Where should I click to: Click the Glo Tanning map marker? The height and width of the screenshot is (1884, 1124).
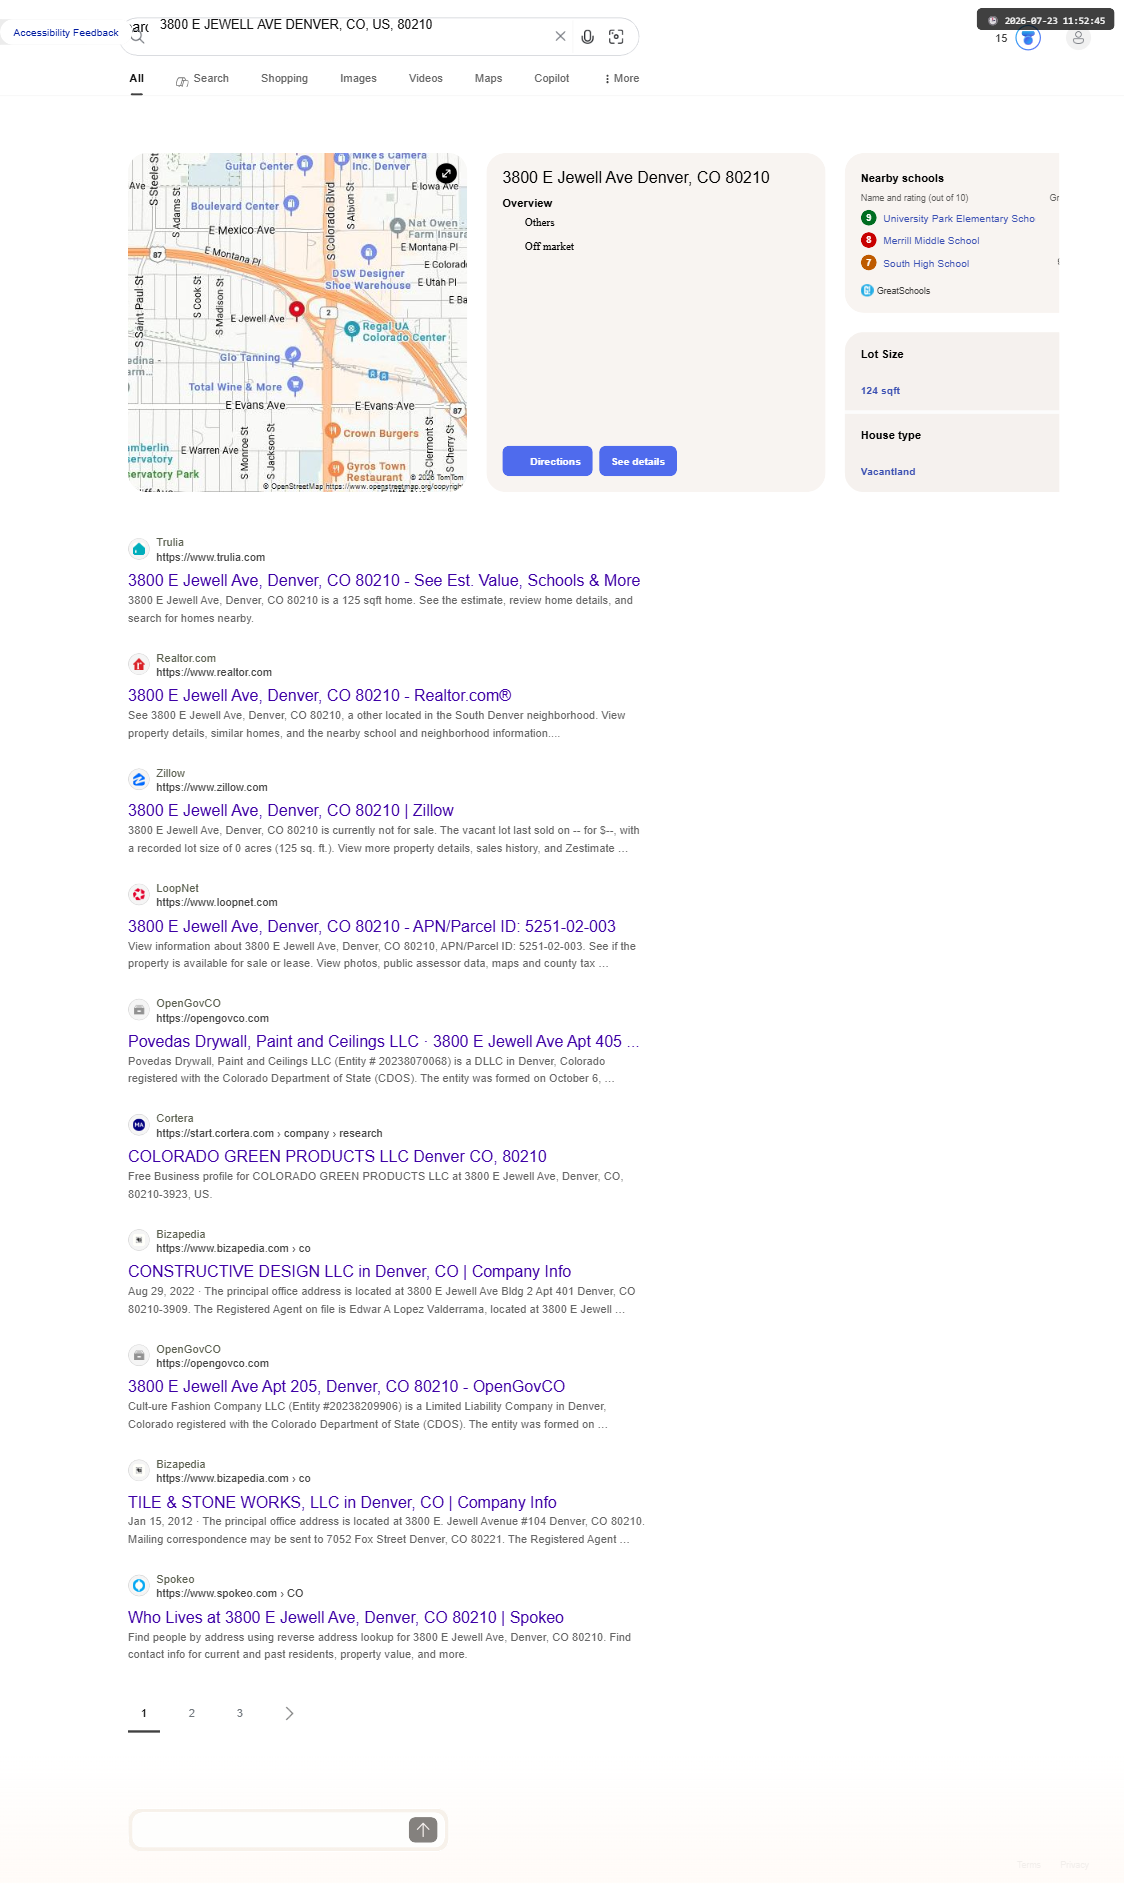point(292,355)
